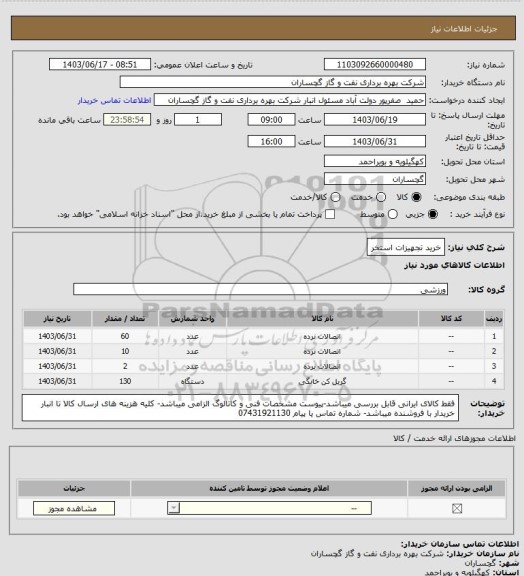The width and height of the screenshot is (524, 576).
Task: Click the اطلاعات تماس سازمان خریدار heading
Action: pyautogui.click(x=460, y=544)
